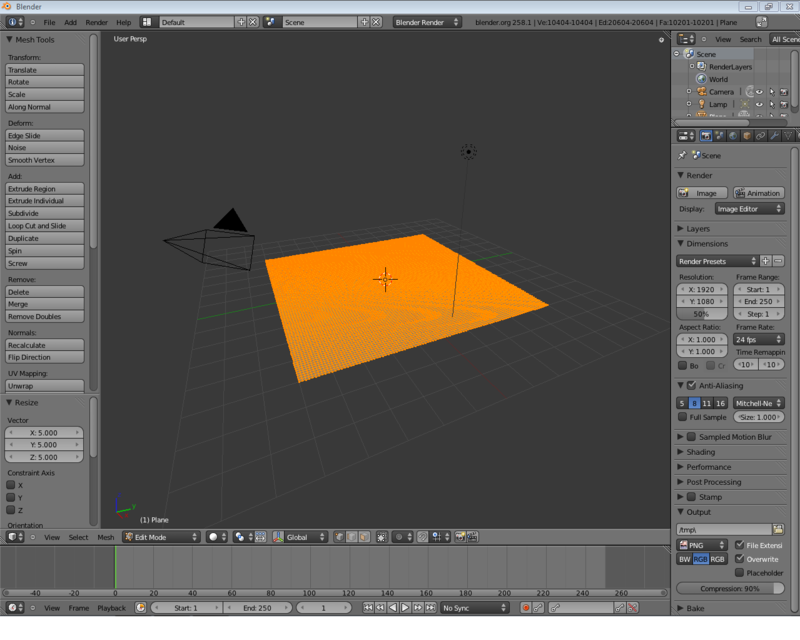The image size is (800, 640).
Task: Click the World globe icon in outliner
Action: [x=702, y=79]
